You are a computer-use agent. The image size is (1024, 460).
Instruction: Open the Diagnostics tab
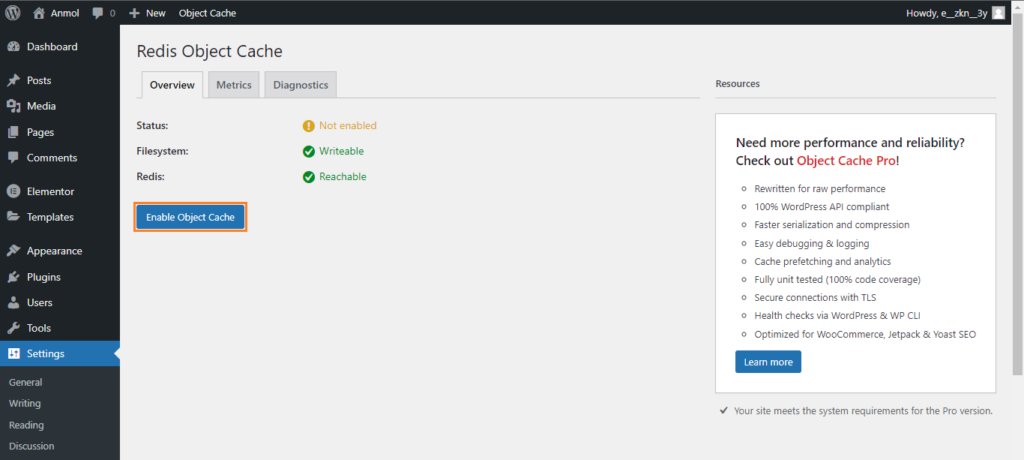click(x=300, y=85)
